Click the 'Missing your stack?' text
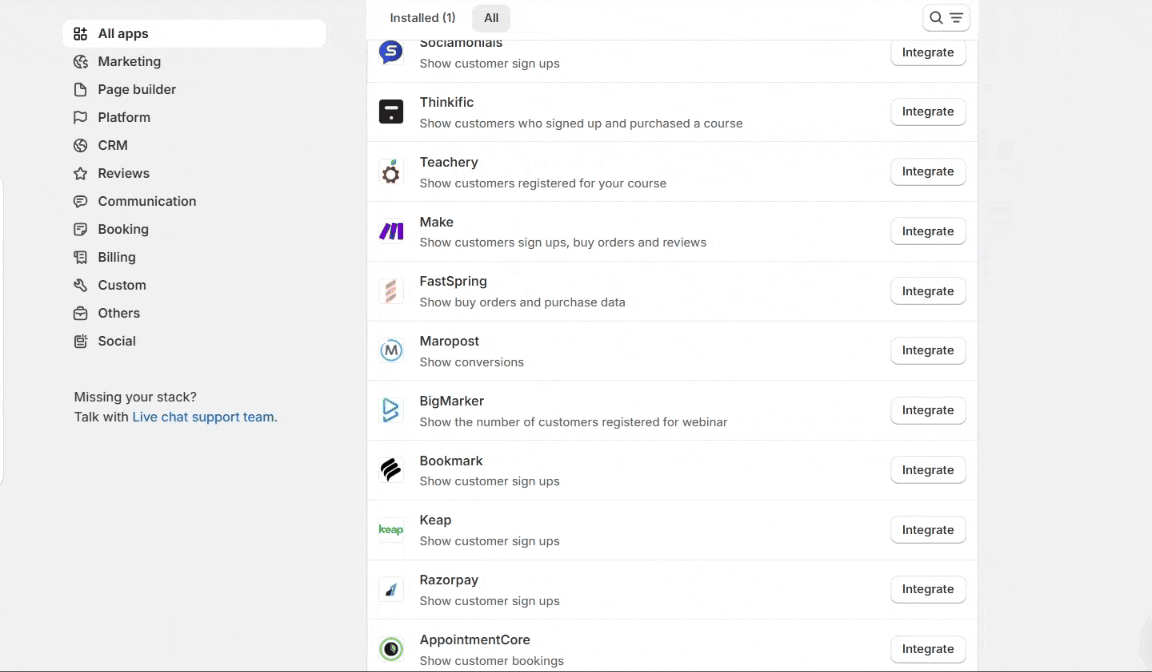The height and width of the screenshot is (672, 1152). pyautogui.click(x=135, y=397)
